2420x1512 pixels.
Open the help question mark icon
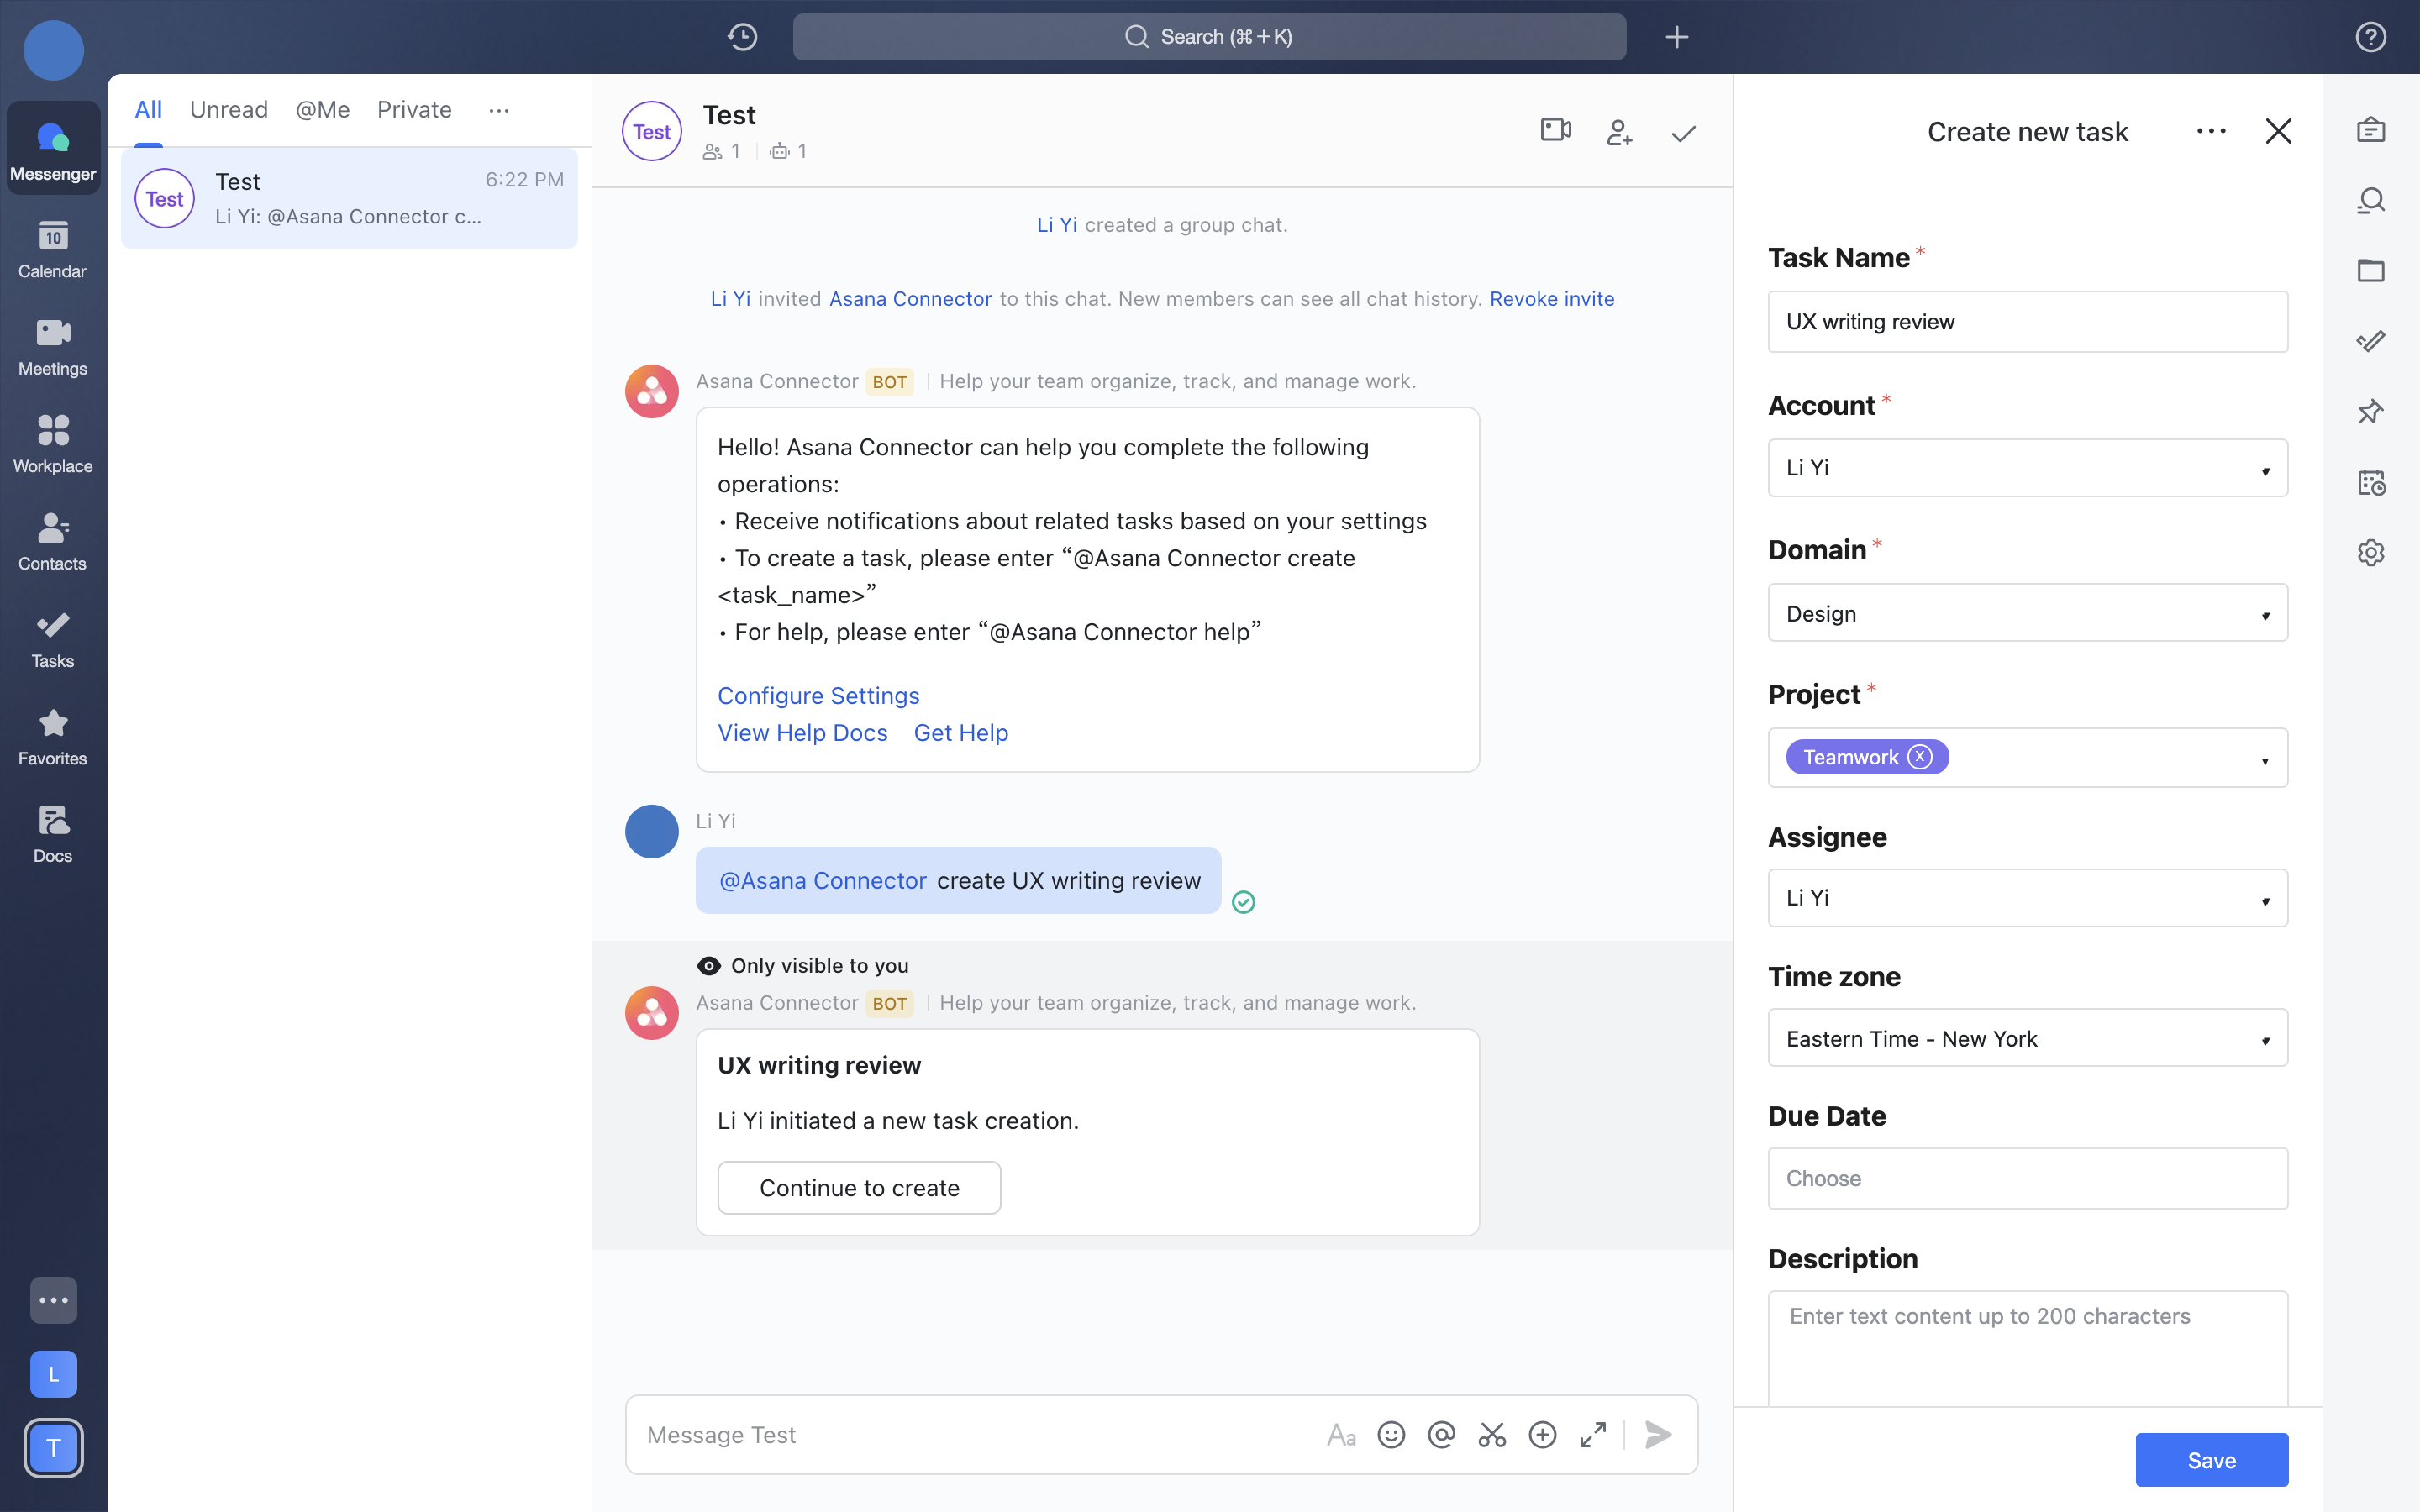pyautogui.click(x=2370, y=37)
